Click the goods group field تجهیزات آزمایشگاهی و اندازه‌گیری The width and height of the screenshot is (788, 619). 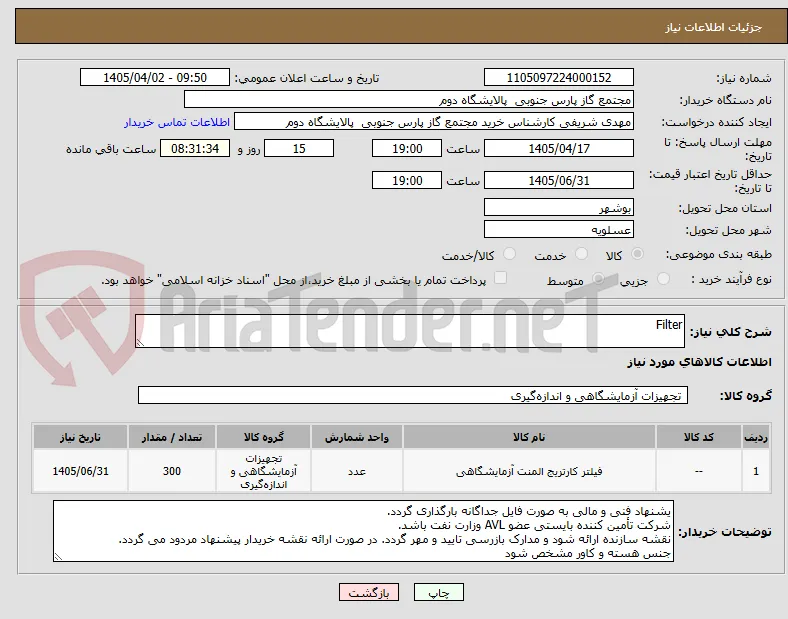click(x=413, y=395)
